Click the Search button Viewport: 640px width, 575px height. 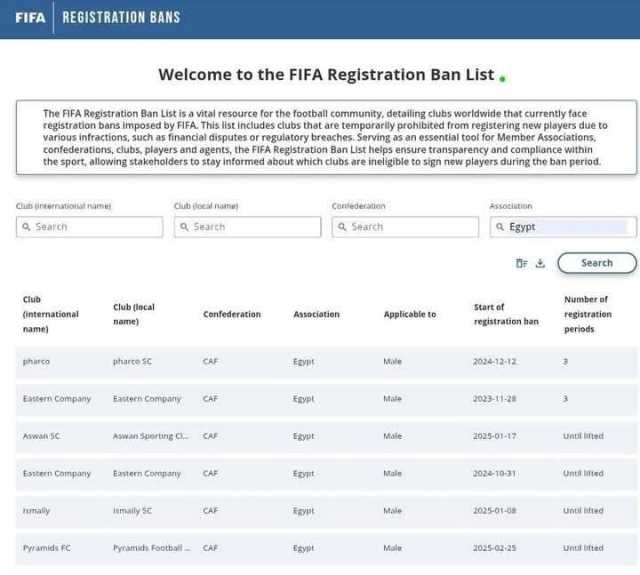(597, 263)
